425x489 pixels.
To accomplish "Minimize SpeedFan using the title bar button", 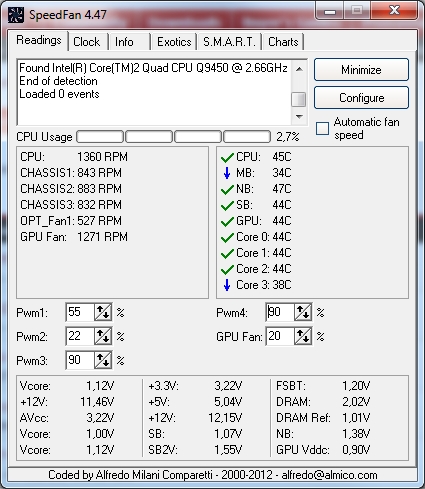I will [x=330, y=11].
